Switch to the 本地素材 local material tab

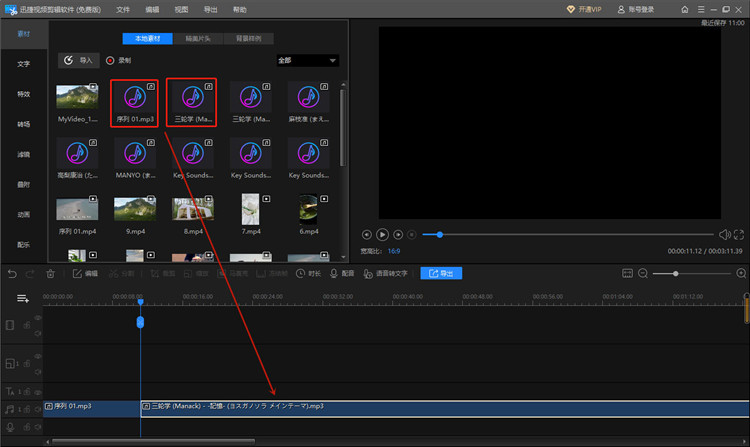point(147,38)
